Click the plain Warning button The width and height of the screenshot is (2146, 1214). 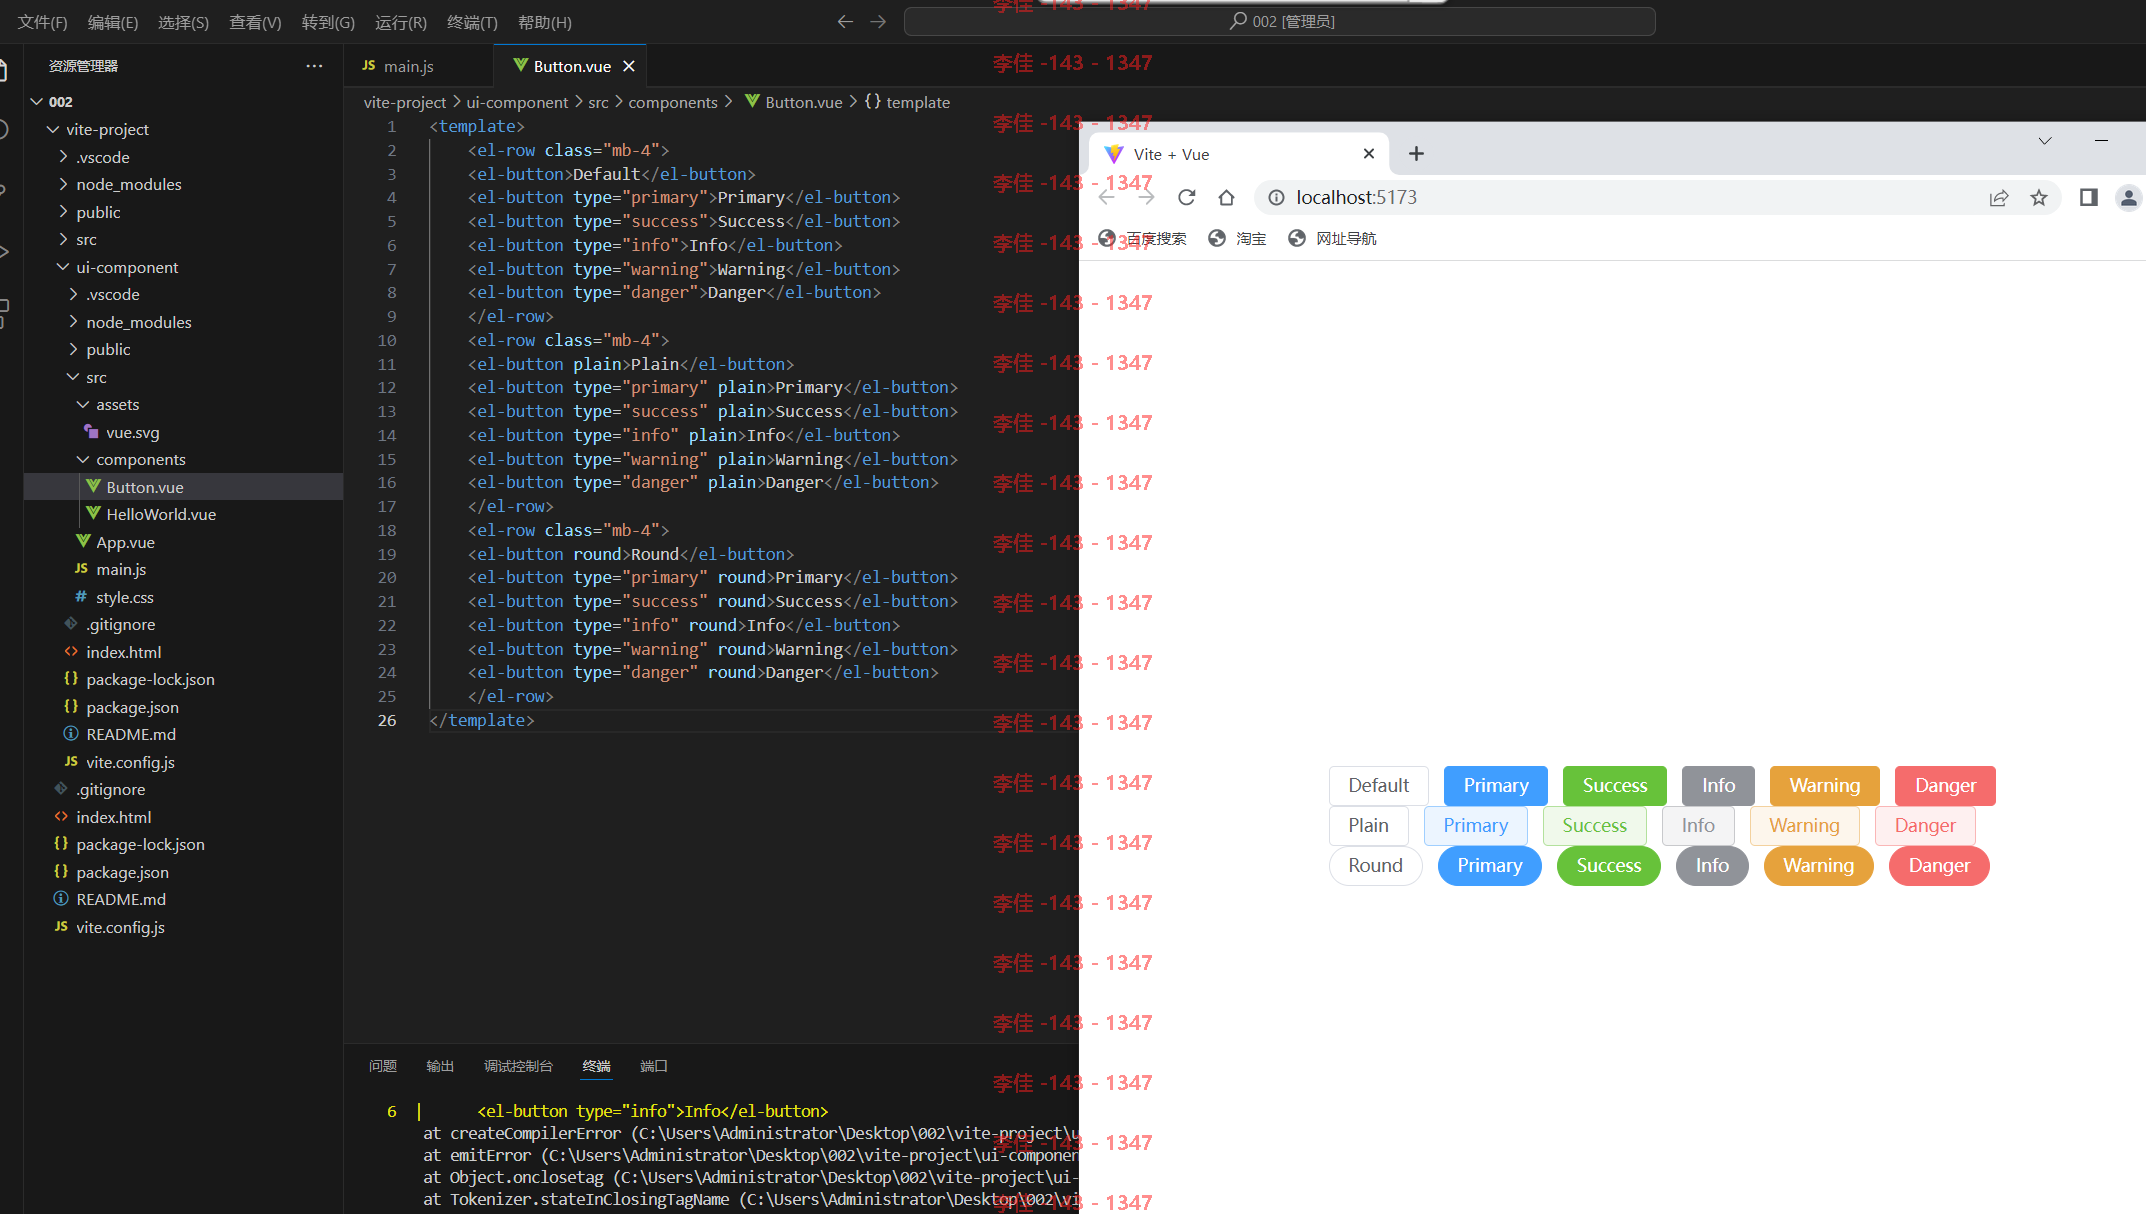1804,825
